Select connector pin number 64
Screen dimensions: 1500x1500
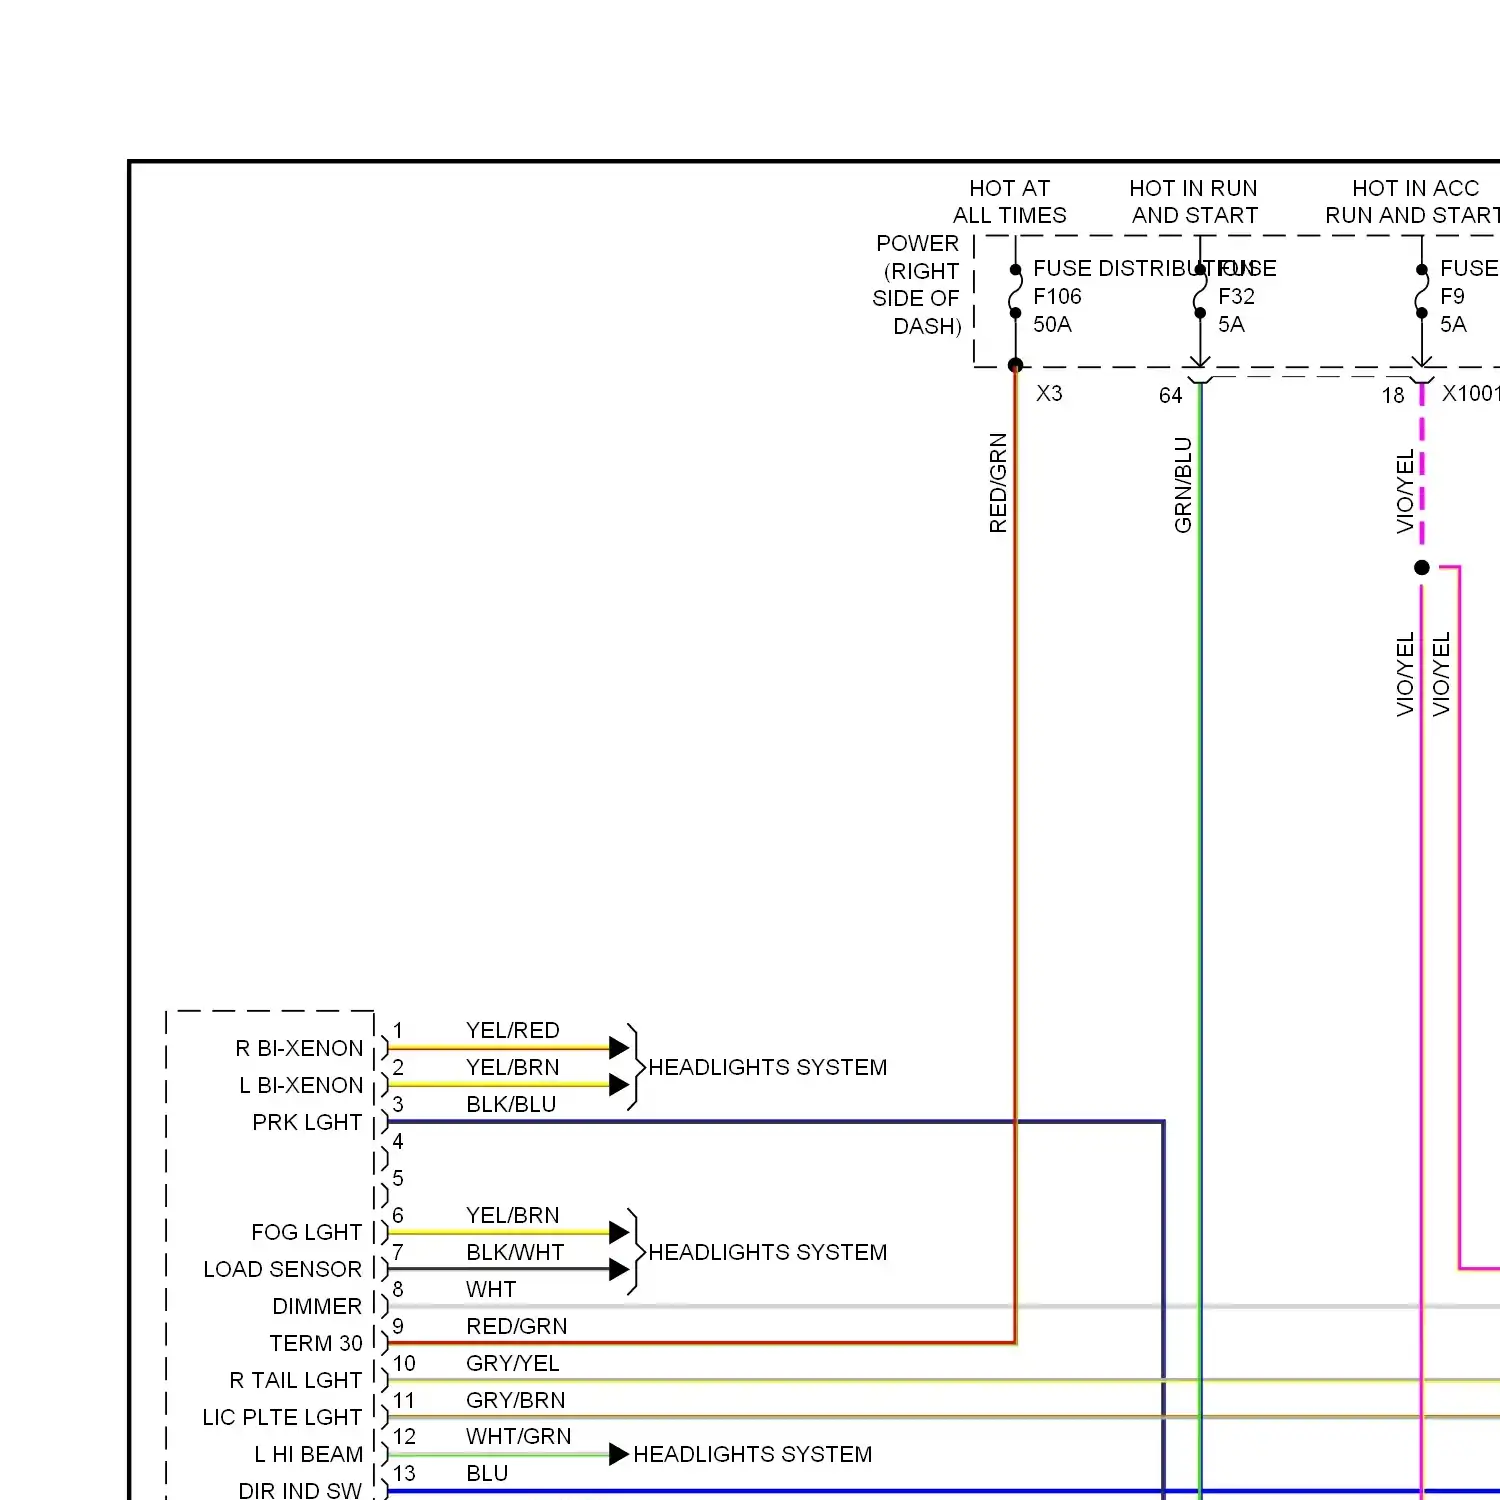point(1170,395)
